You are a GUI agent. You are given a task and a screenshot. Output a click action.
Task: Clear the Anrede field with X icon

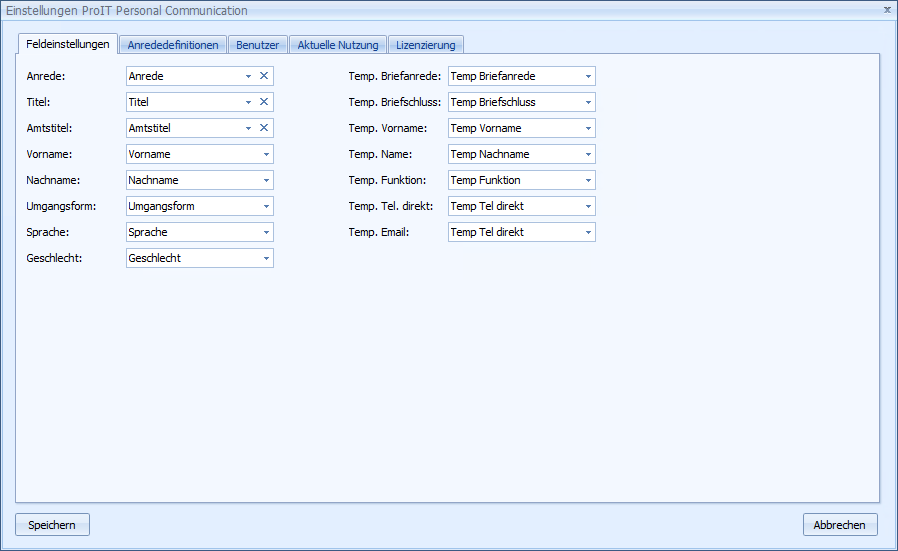pos(264,76)
